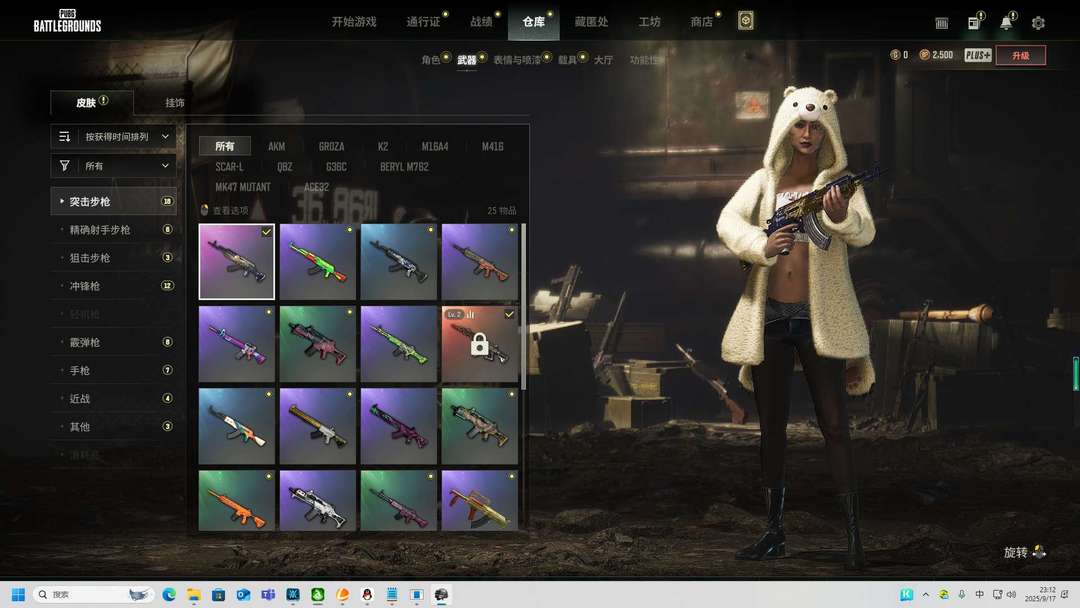Viewport: 1080px width, 608px height.
Task: Click the PUBG BATTLEGROUNDS logo
Action: click(68, 21)
